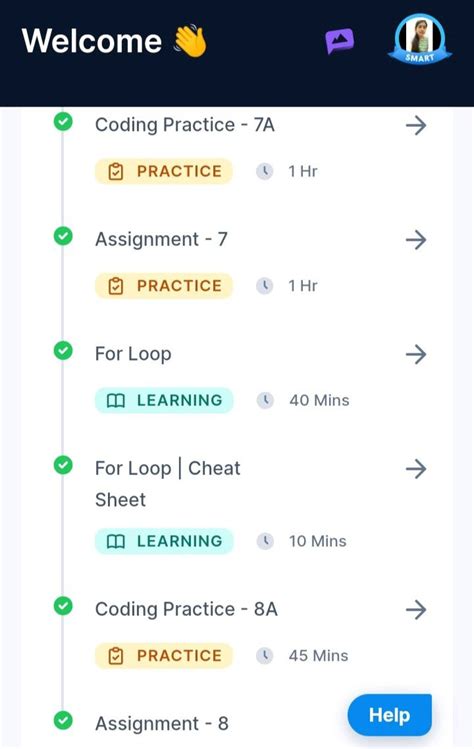Select the LEARNING tag under For Loop
This screenshot has height=749, width=474.
164,400
